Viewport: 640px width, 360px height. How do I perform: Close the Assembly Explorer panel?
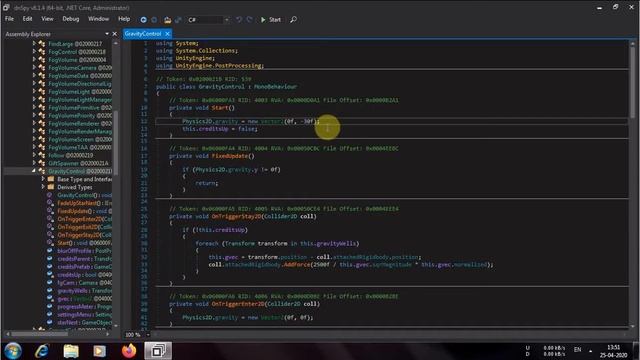(114, 34)
